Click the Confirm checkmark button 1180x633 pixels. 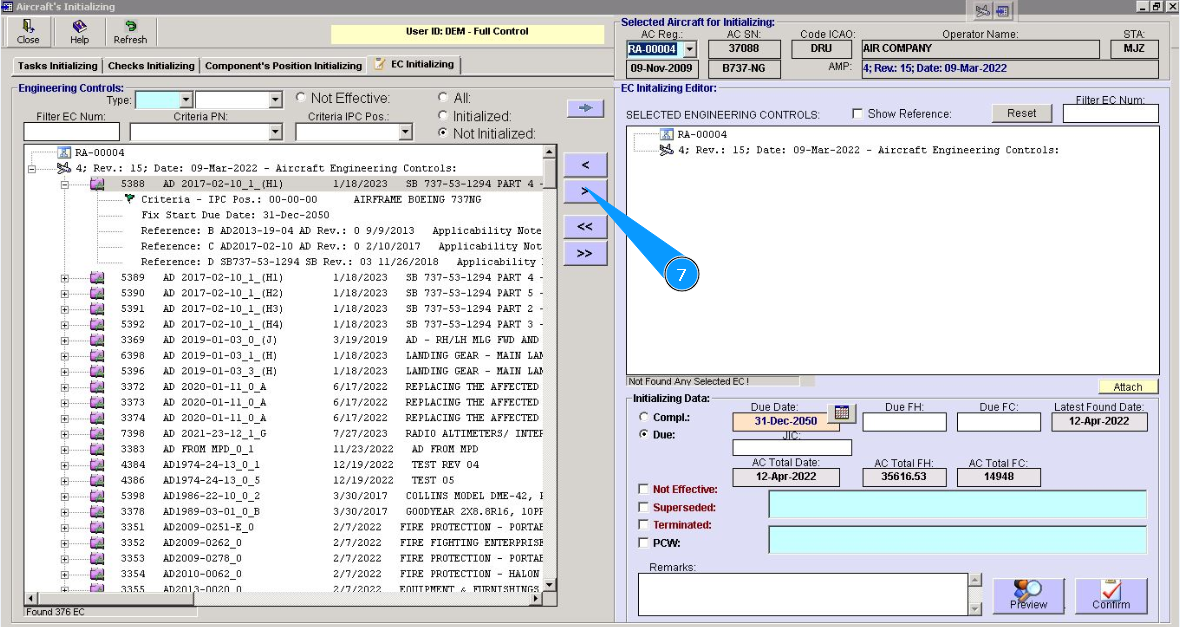[1110, 595]
